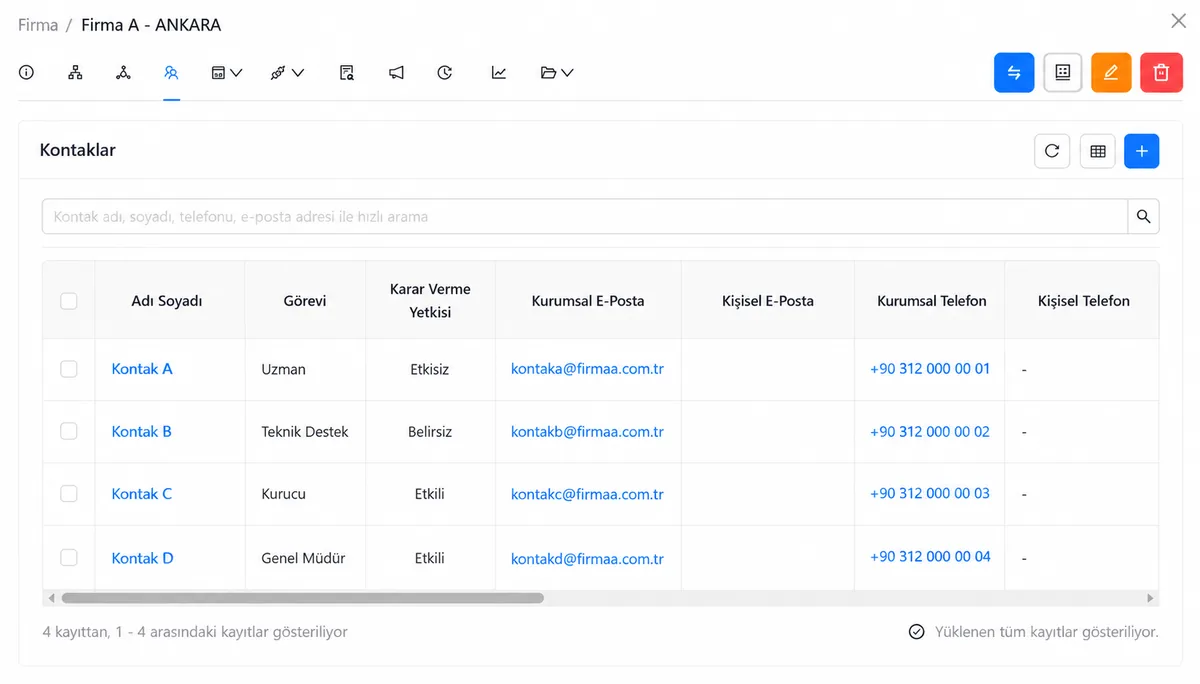Click the blue swap arrows button
The width and height of the screenshot is (1200, 684).
click(x=1014, y=73)
